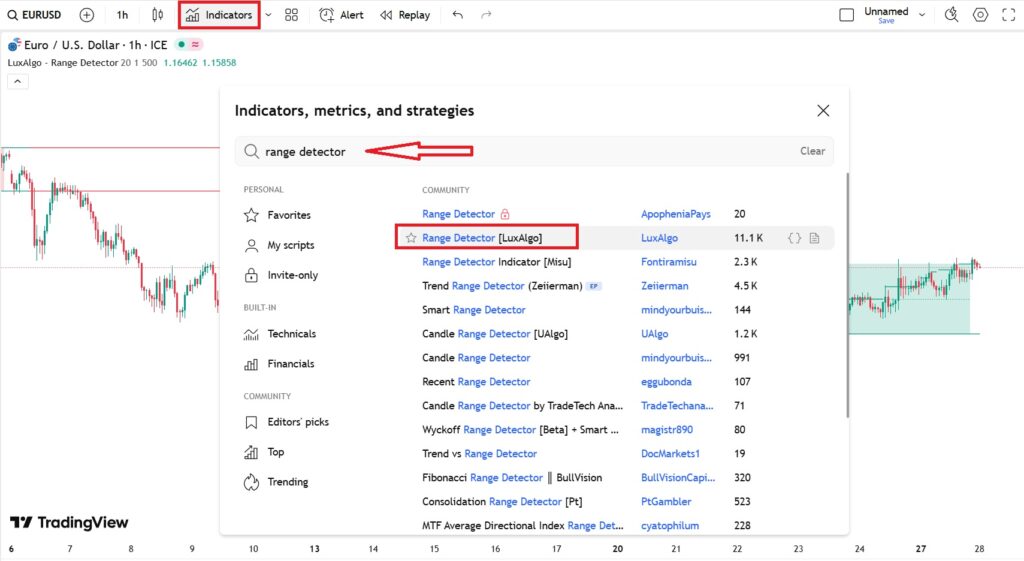This screenshot has width=1024, height=561.
Task: Collapse the indicator legend with chevron
Action: [x=17, y=82]
